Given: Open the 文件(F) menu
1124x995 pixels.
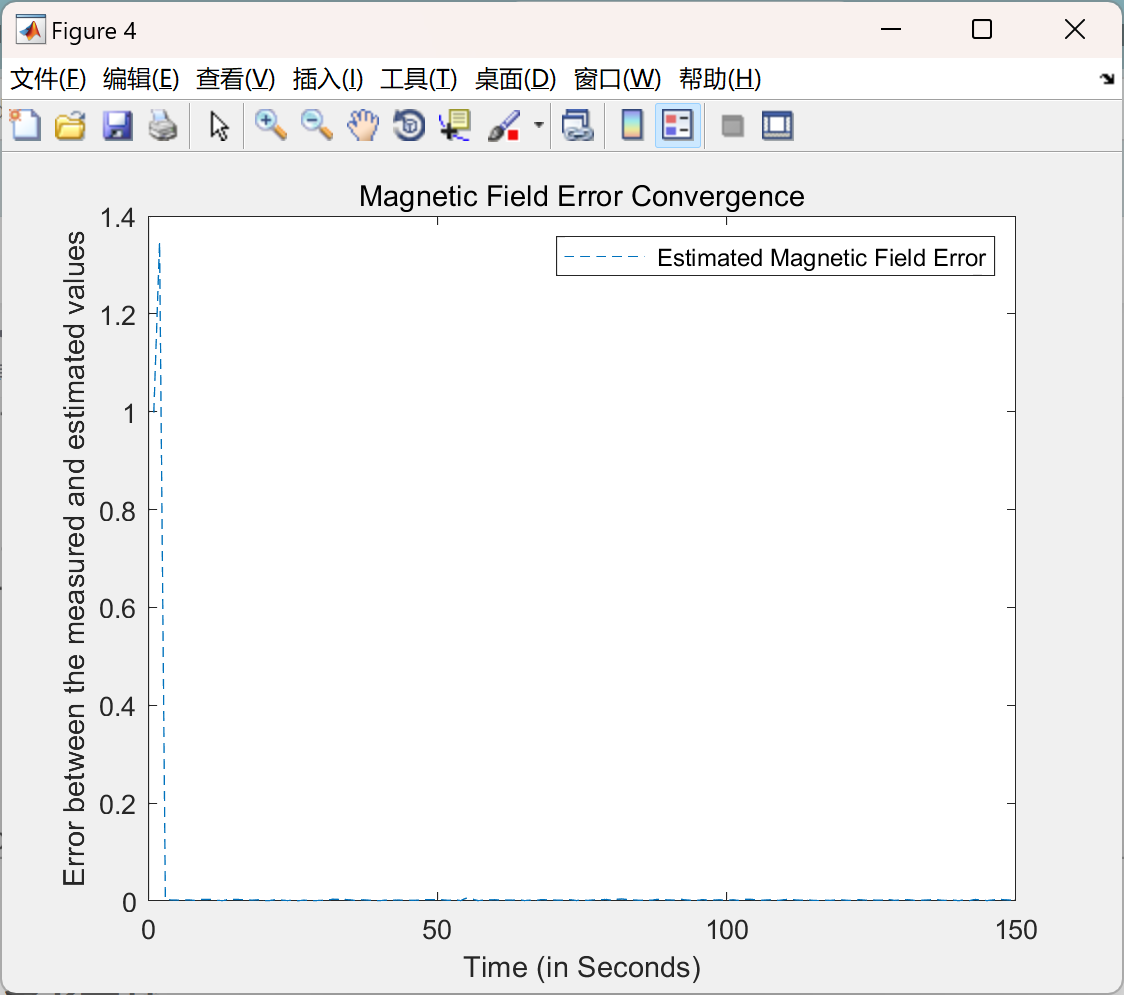Looking at the screenshot, I should click(48, 79).
